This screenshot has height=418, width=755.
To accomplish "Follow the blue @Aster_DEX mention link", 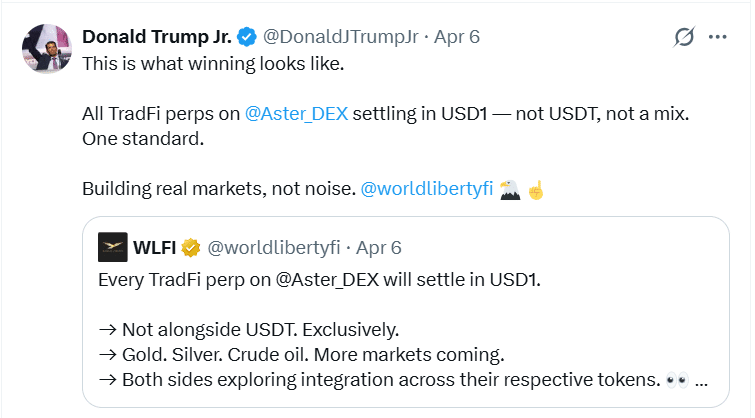I will pos(296,113).
